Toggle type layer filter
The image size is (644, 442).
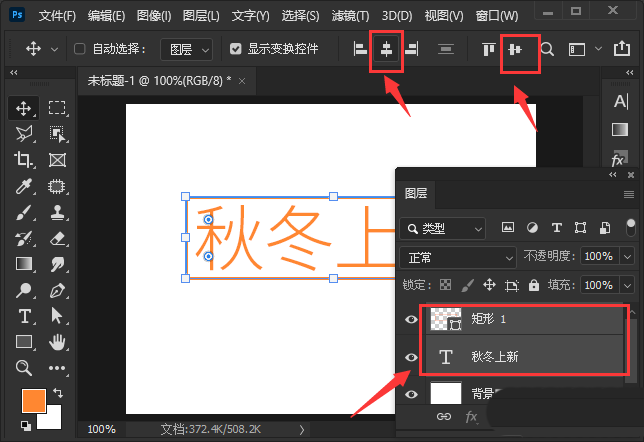pyautogui.click(x=557, y=228)
